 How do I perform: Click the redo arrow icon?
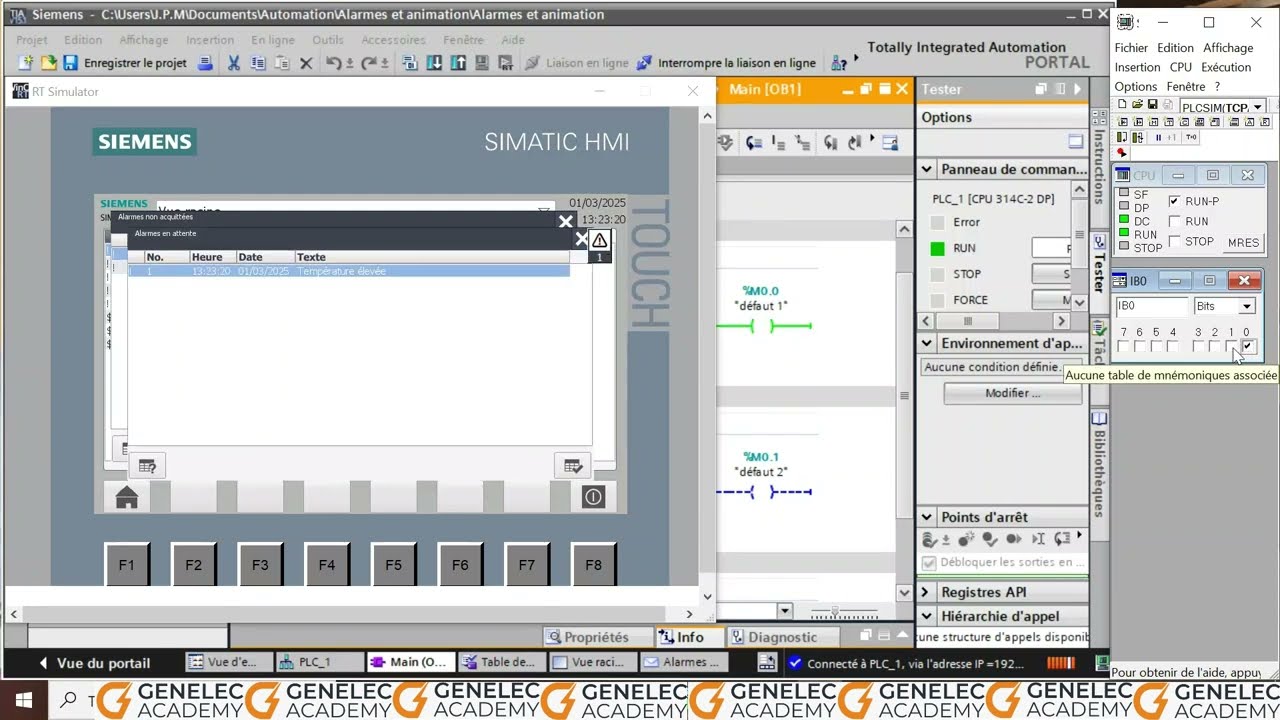tap(369, 63)
